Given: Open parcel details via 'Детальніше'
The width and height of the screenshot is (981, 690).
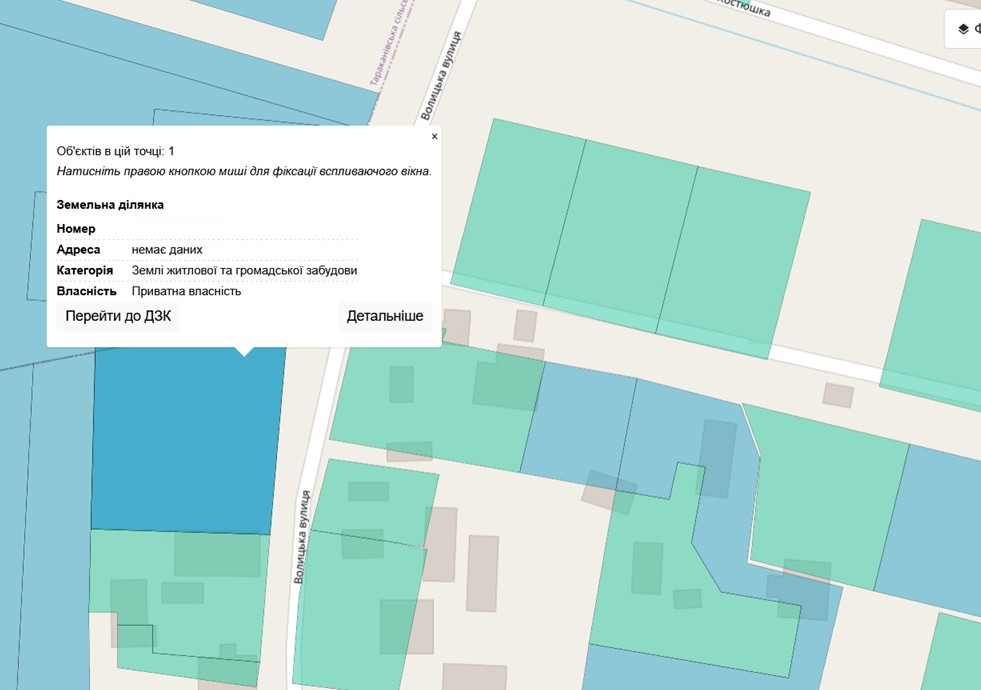Looking at the screenshot, I should pos(385,316).
